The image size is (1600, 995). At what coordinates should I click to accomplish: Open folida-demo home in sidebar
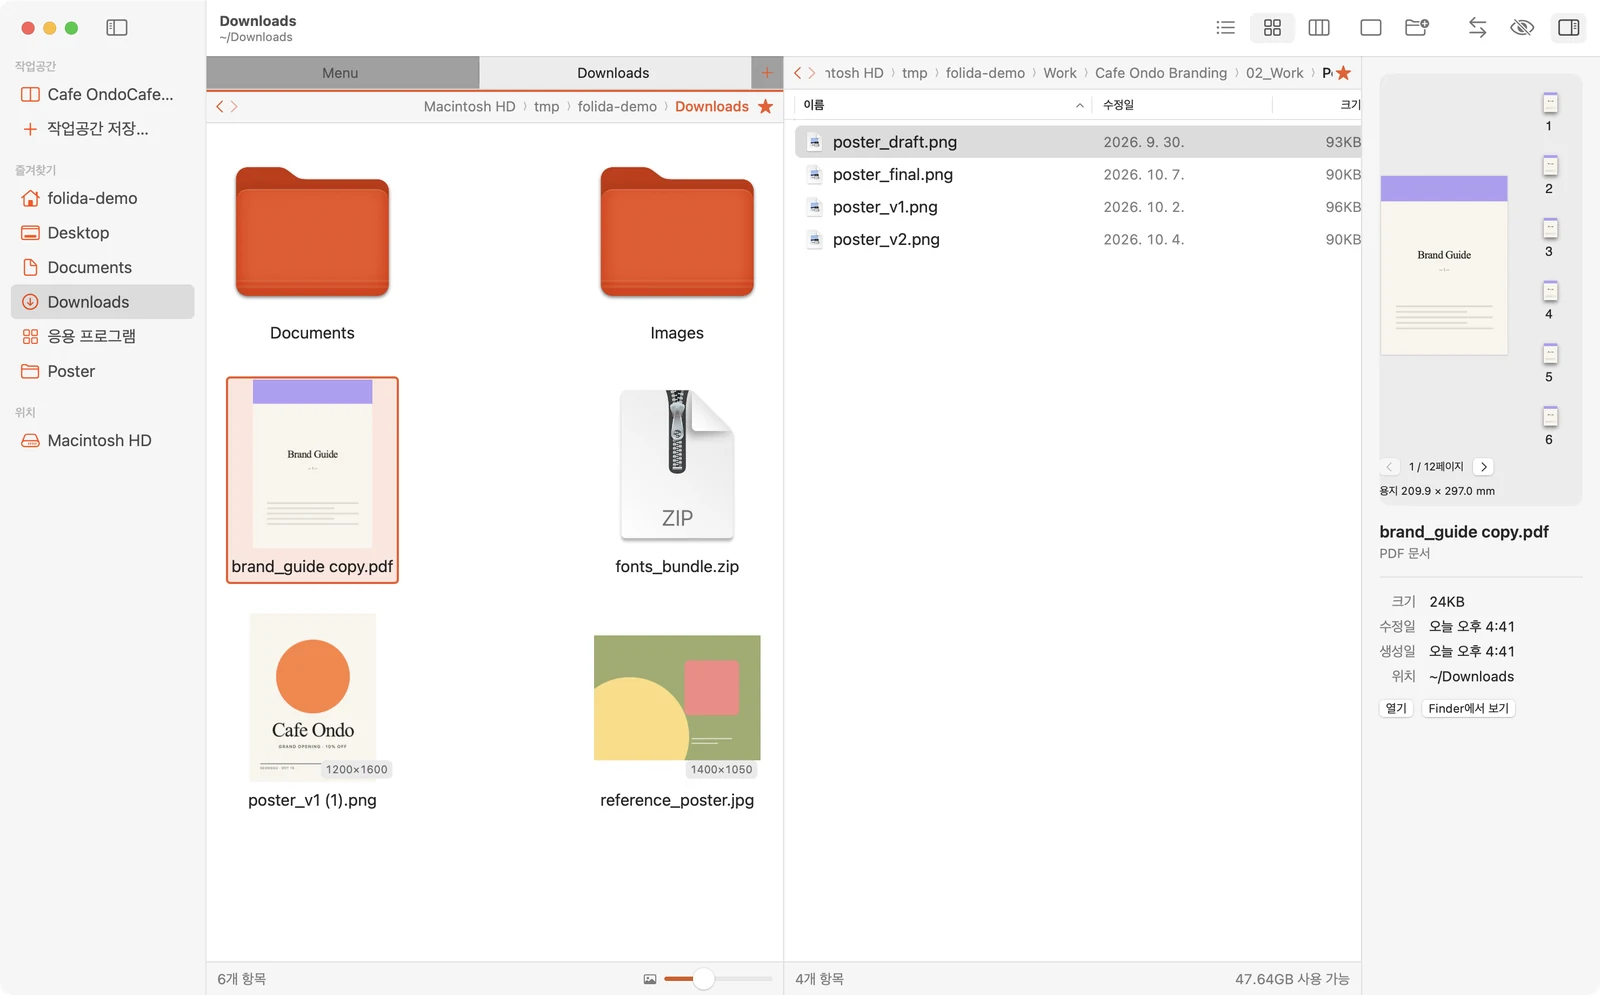(x=102, y=198)
